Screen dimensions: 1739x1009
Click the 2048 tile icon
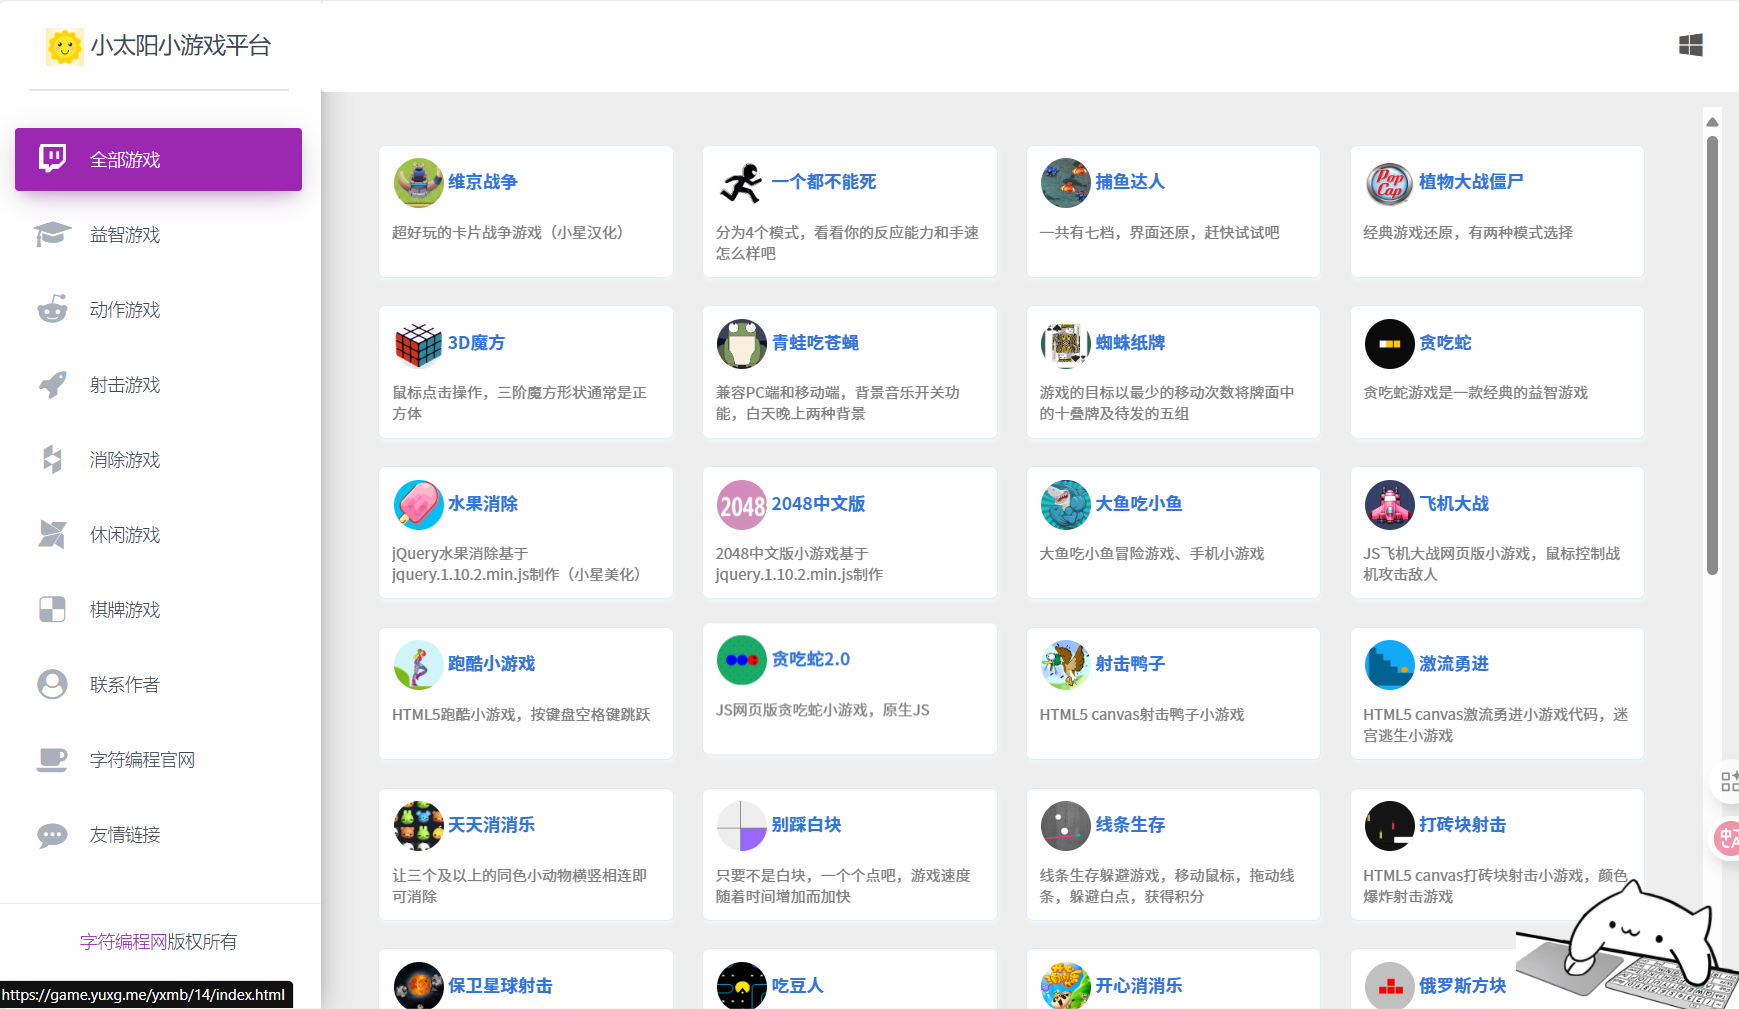click(742, 504)
